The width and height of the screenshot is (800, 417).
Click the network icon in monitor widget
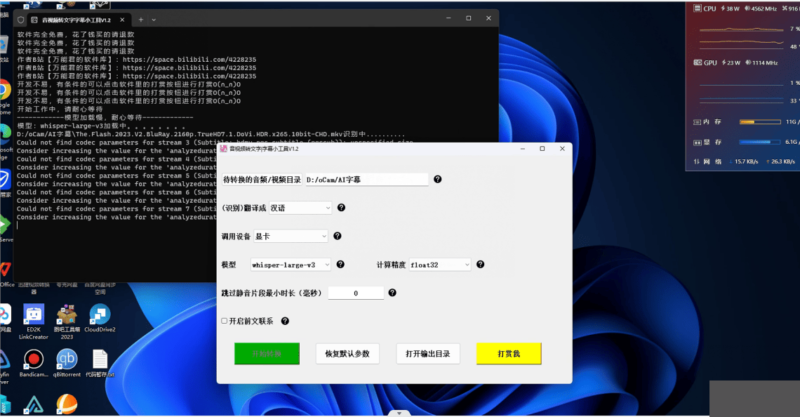point(697,161)
